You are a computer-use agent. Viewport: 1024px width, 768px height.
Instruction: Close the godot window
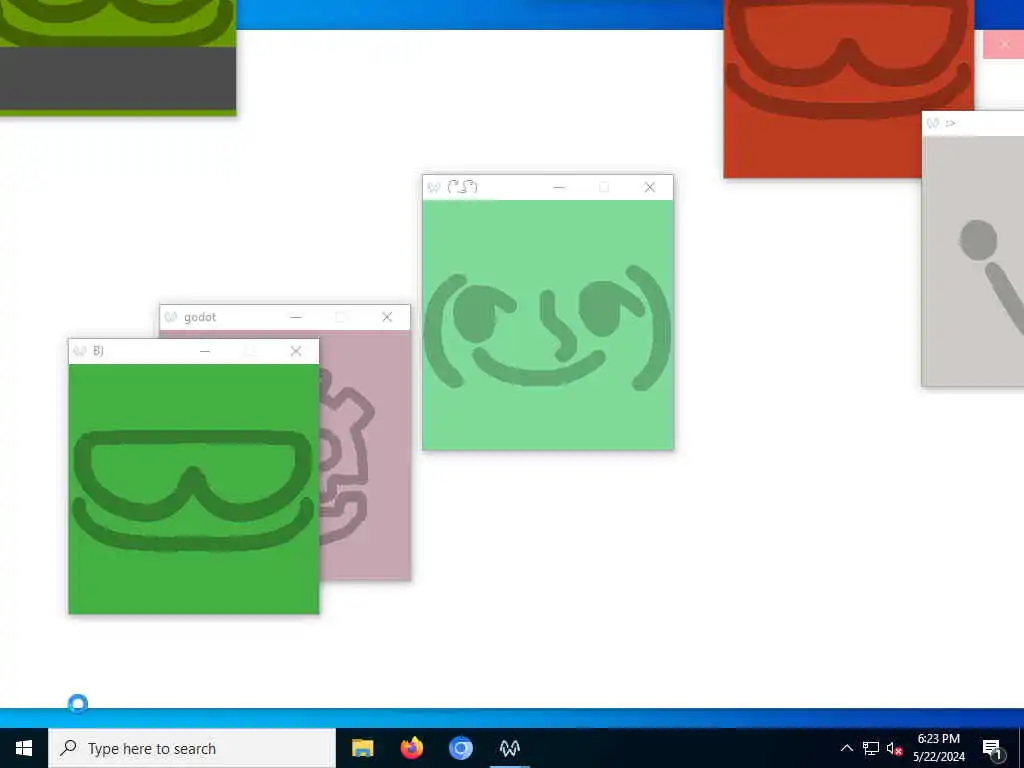pyautogui.click(x=387, y=317)
